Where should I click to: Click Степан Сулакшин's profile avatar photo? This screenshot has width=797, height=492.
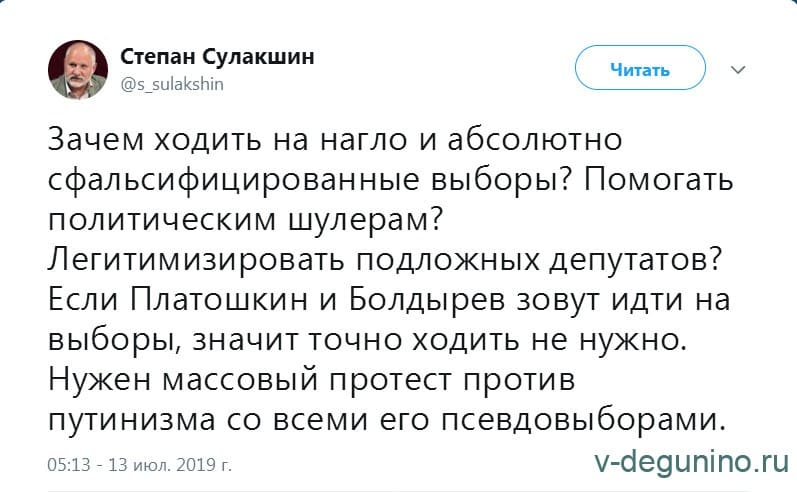point(78,69)
